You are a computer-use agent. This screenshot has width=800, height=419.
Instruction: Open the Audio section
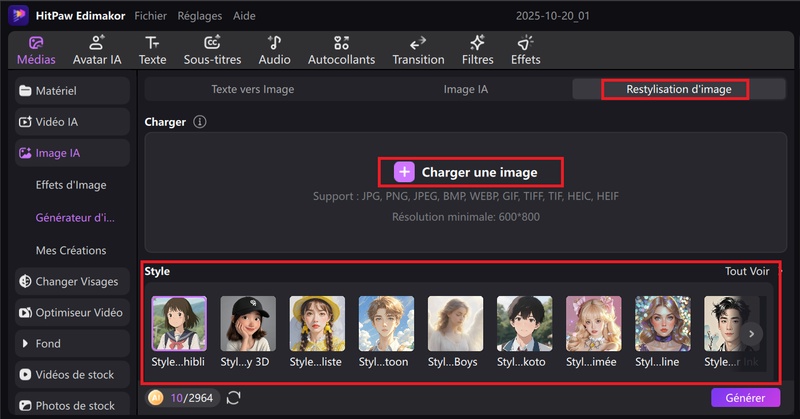click(x=274, y=51)
